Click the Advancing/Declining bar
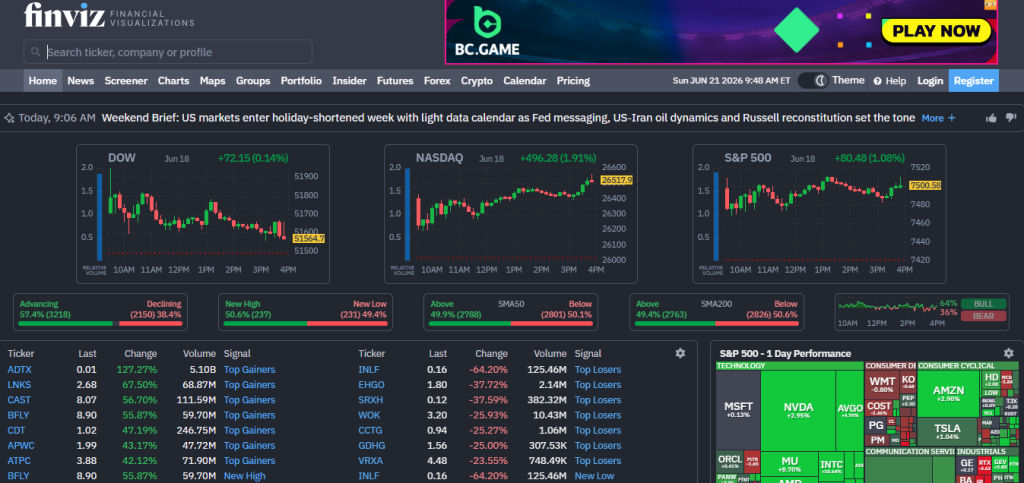This screenshot has height=483, width=1024. point(101,312)
